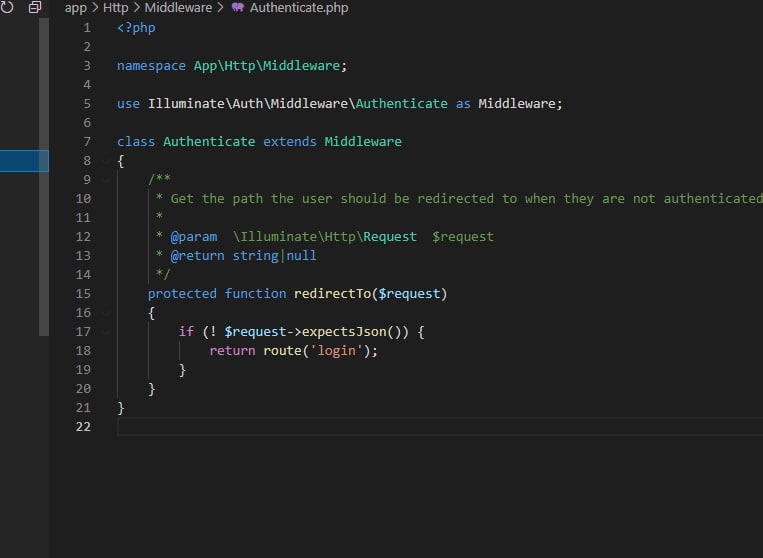Open the 'Middleware' breadcrumb segment
The width and height of the screenshot is (763, 558).
pyautogui.click(x=178, y=8)
